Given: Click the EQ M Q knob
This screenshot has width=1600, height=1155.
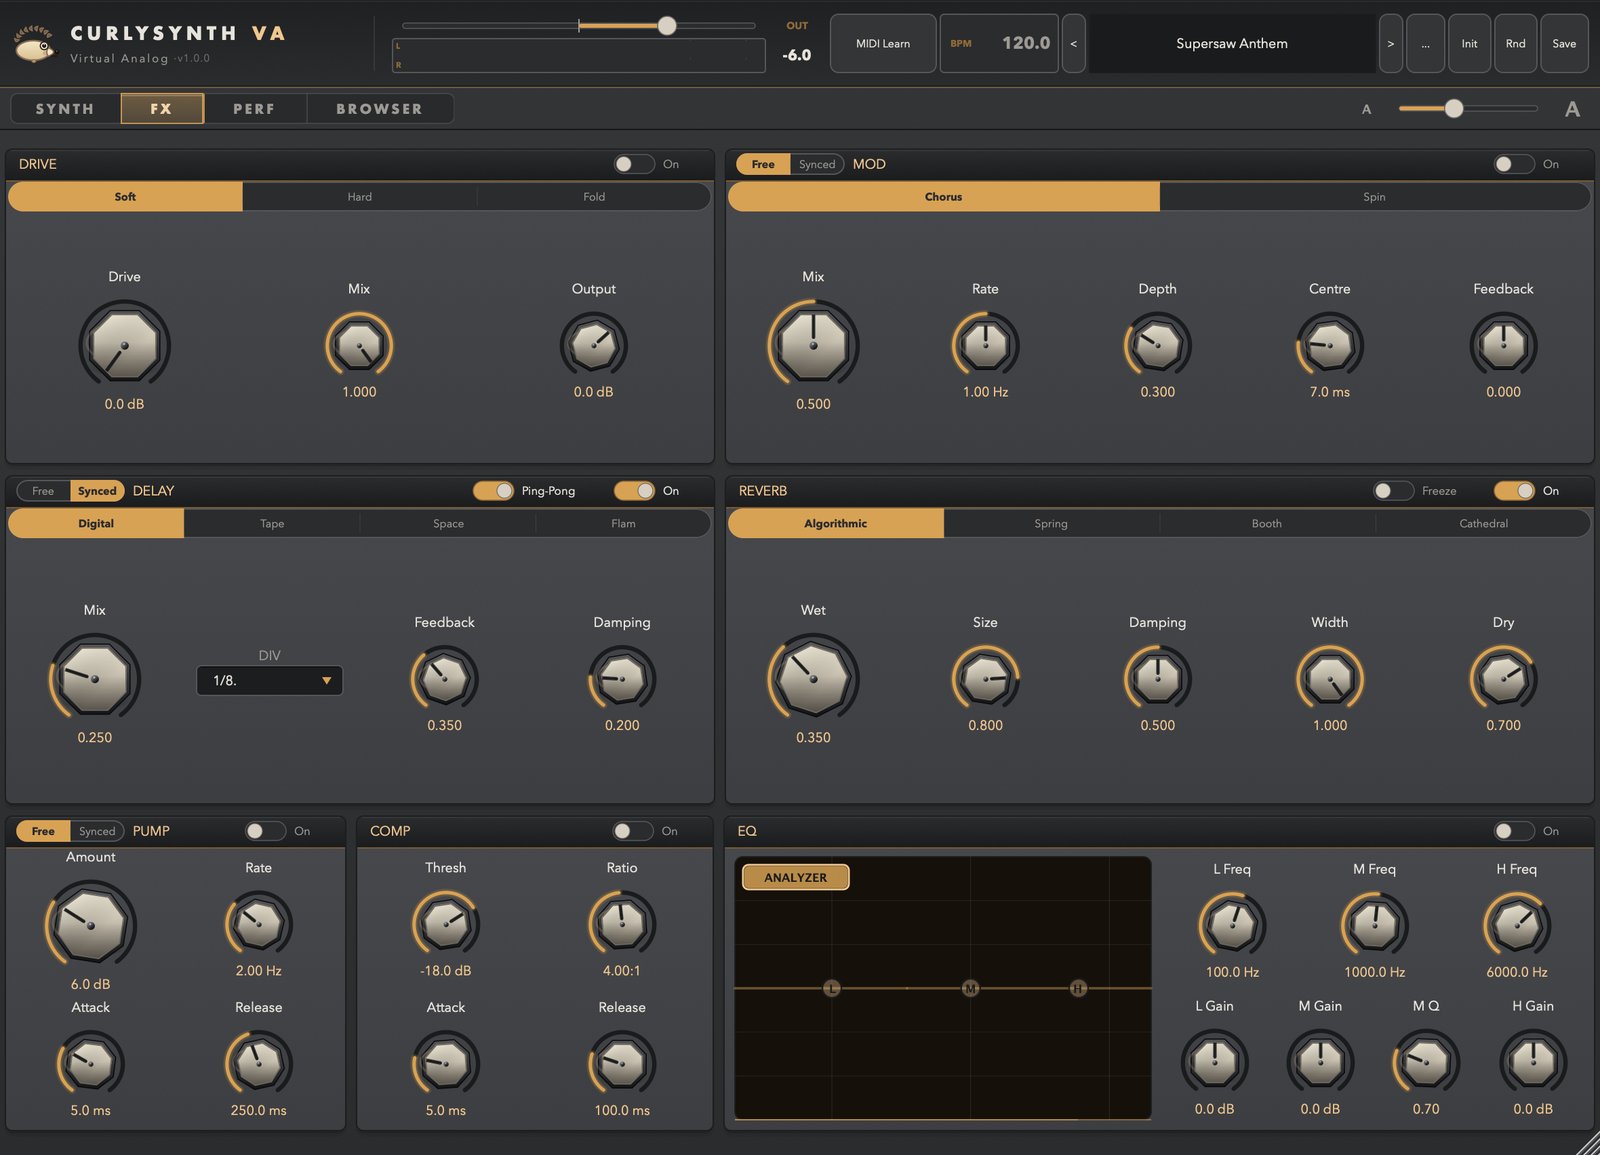Looking at the screenshot, I should 1425,1062.
